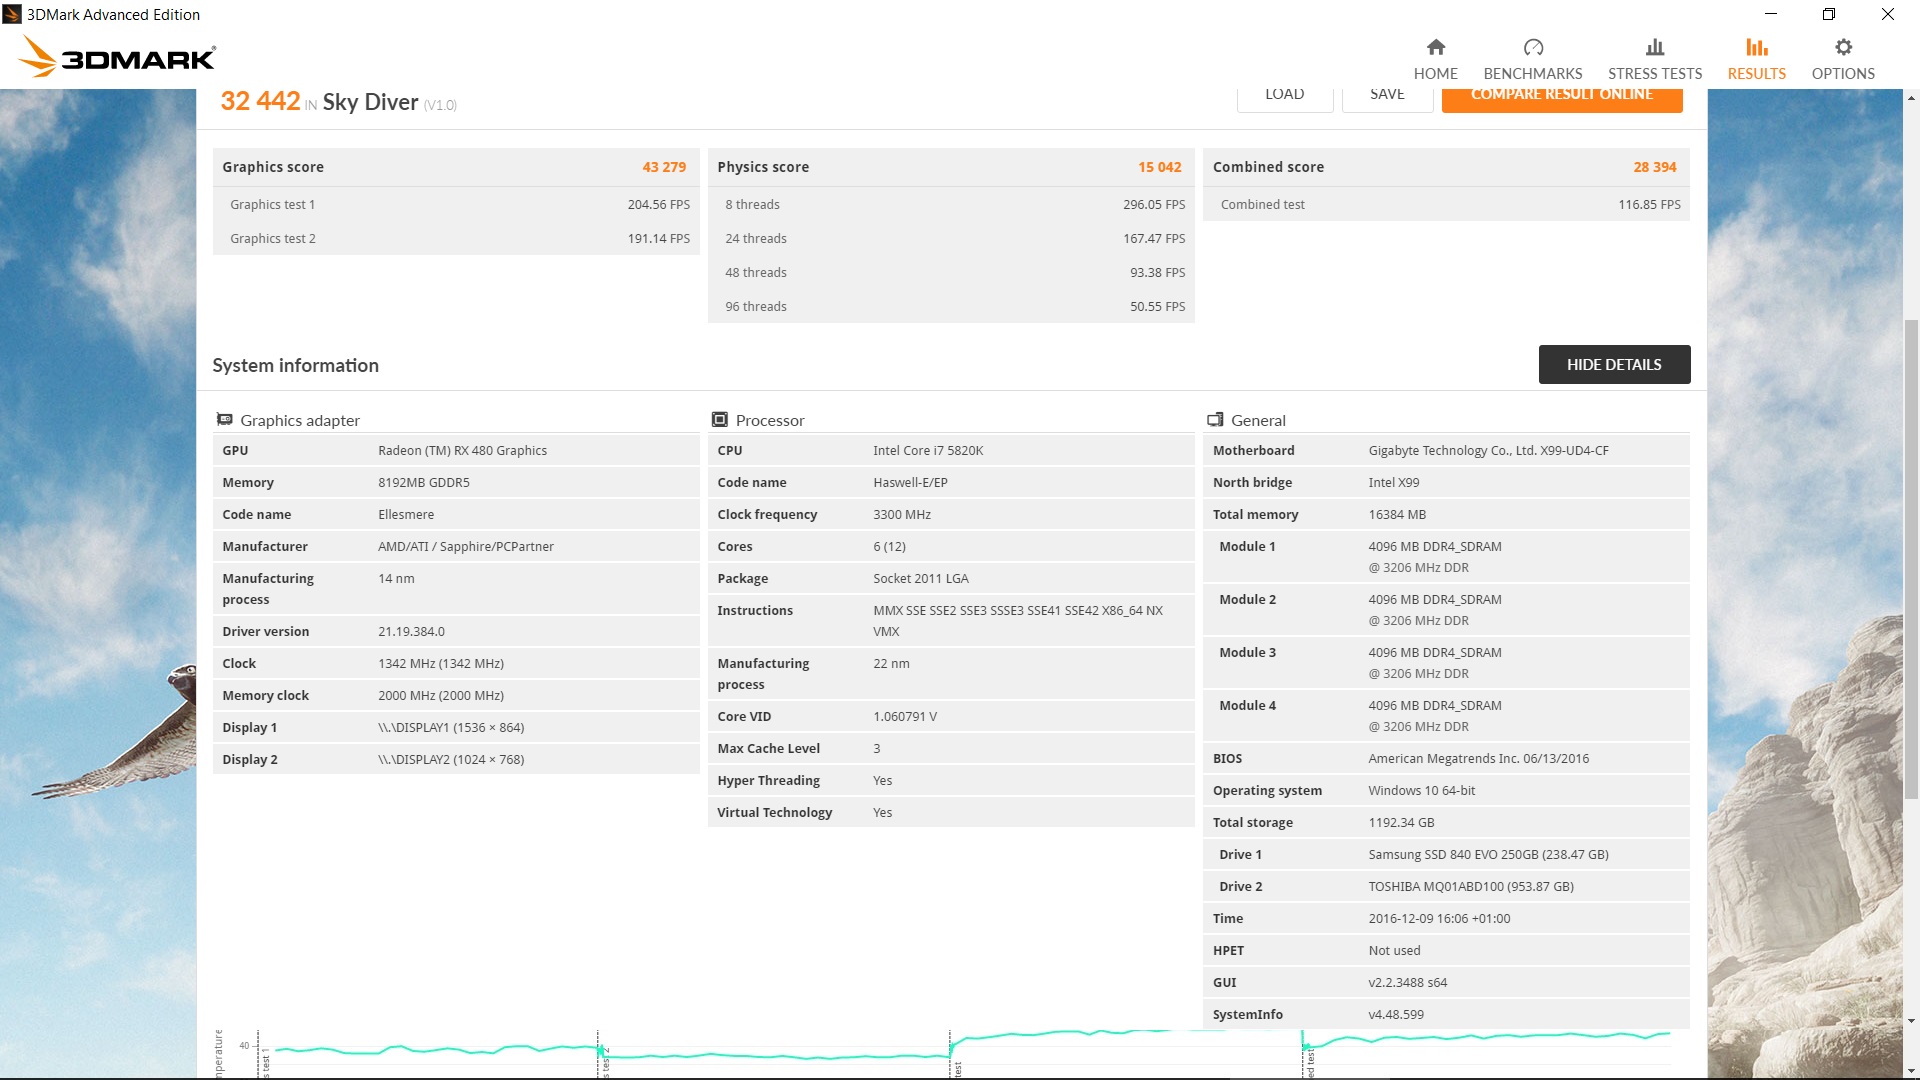Image resolution: width=1920 pixels, height=1080 pixels.
Task: Click American Megatrends BIOS value
Action: [1479, 758]
